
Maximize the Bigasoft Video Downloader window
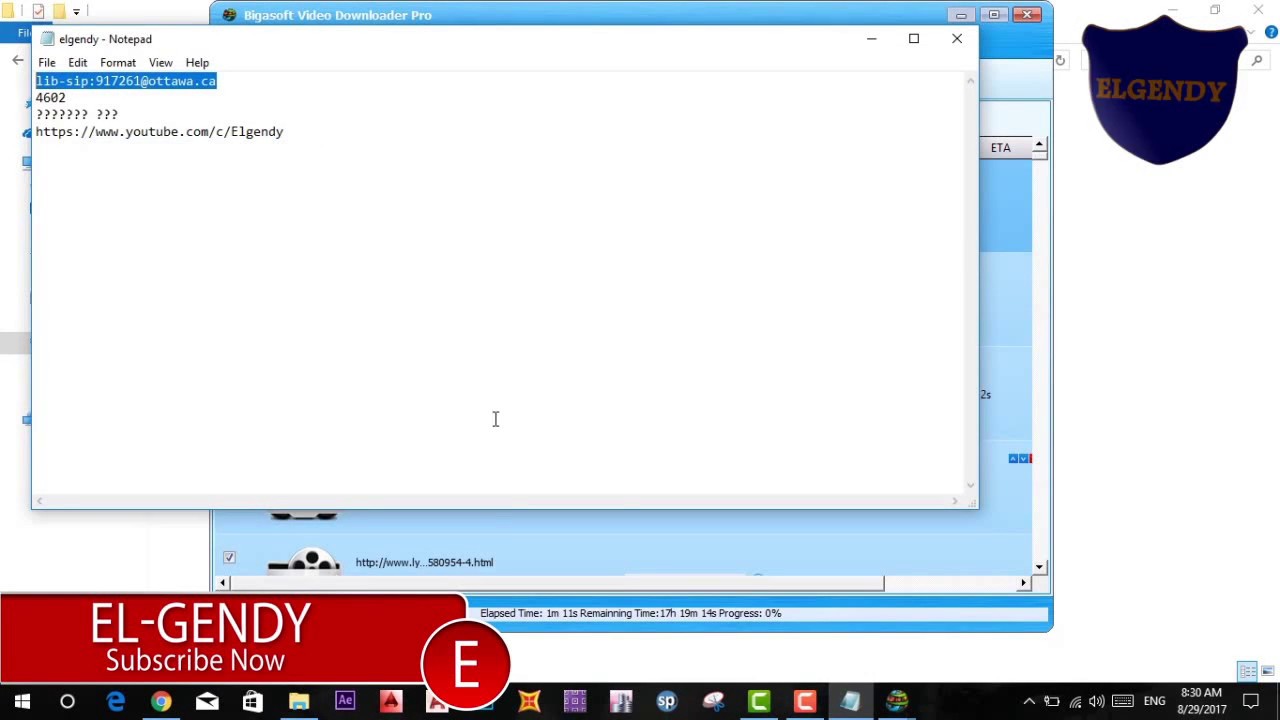tap(994, 15)
